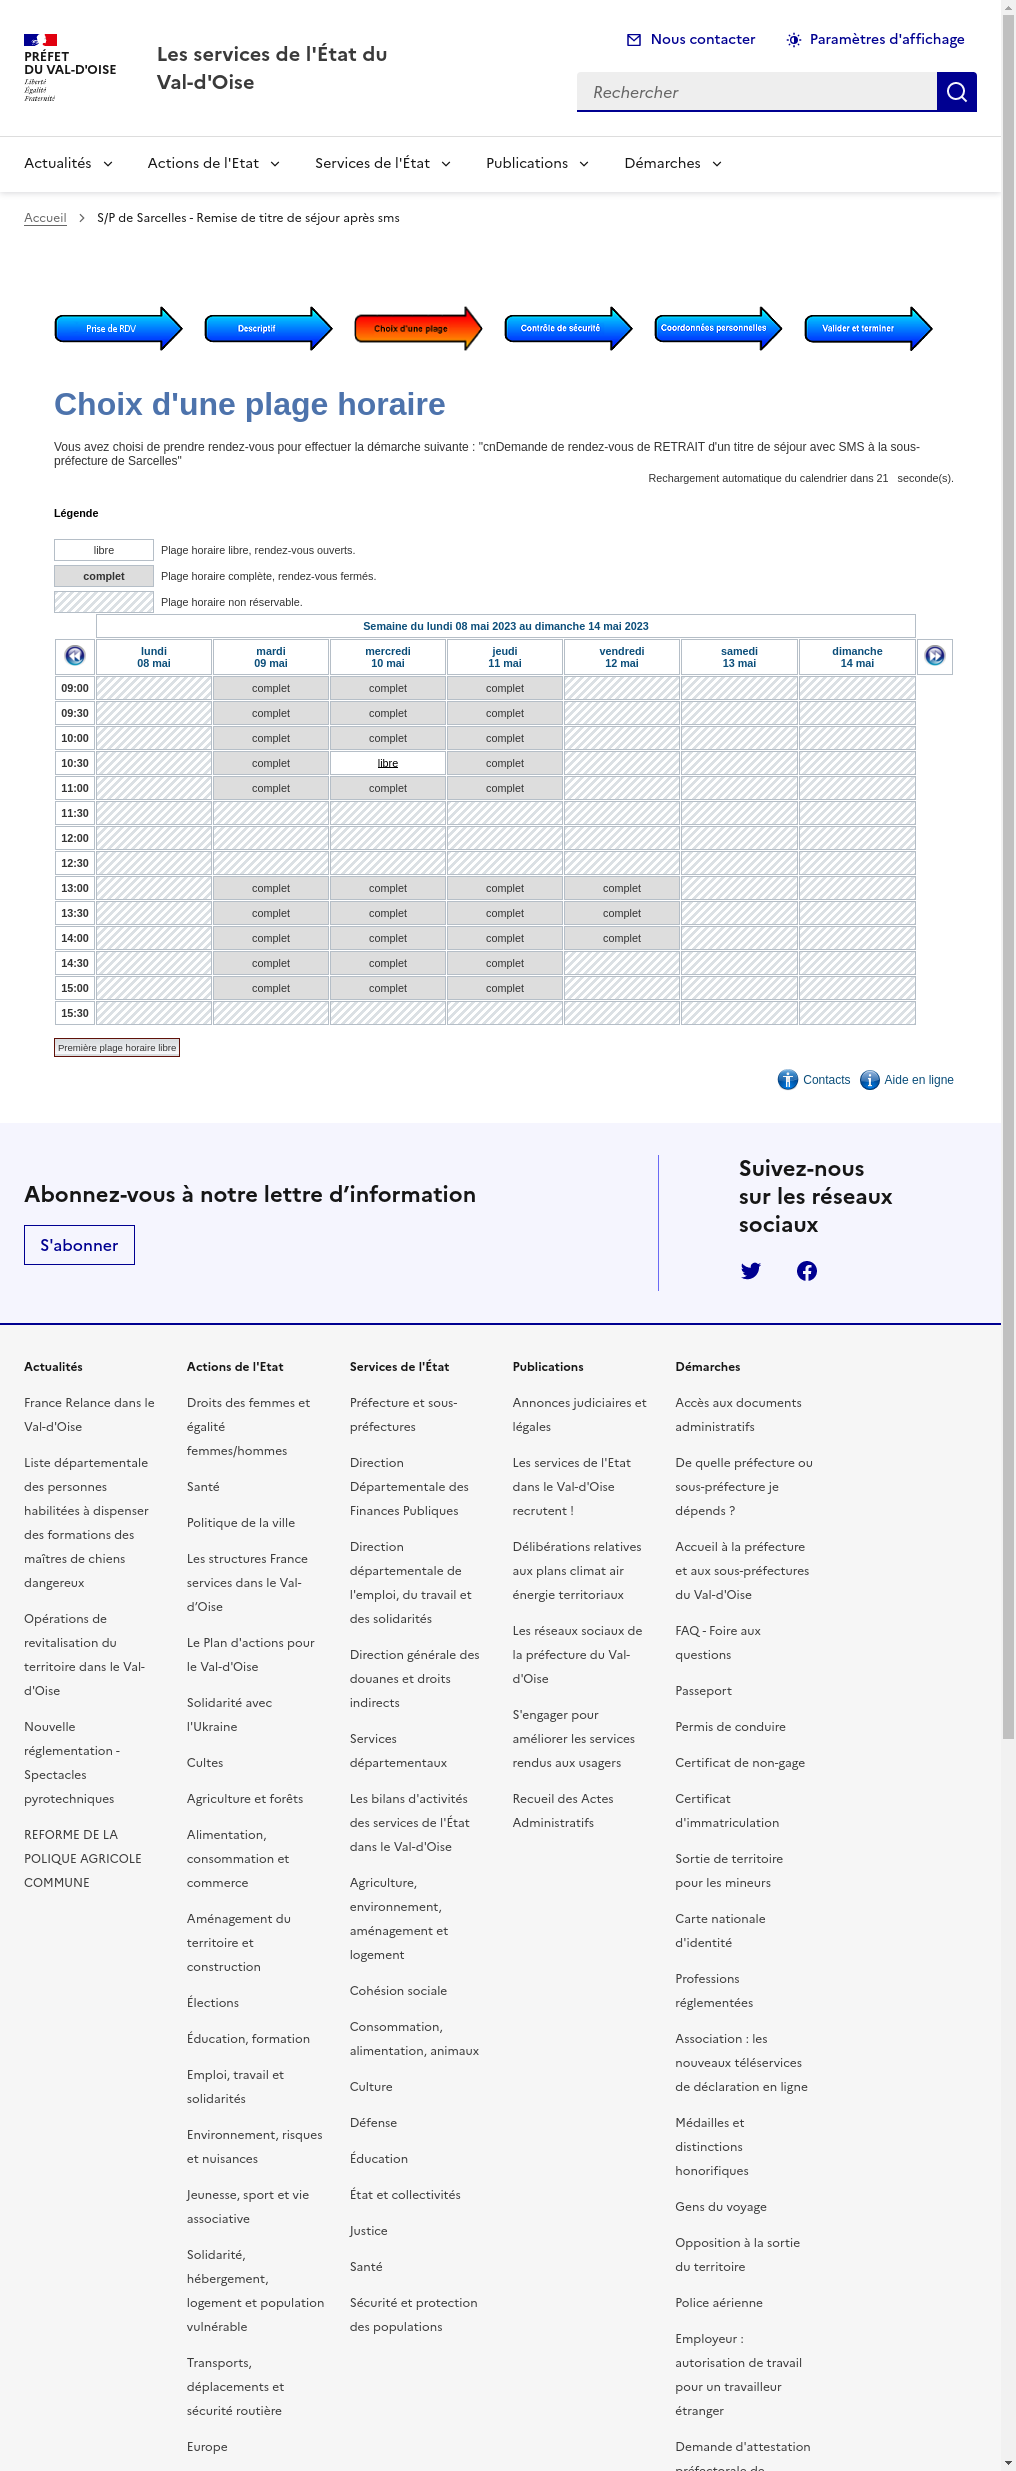
Task: Open footer link Police aérienne
Action: 719,2303
